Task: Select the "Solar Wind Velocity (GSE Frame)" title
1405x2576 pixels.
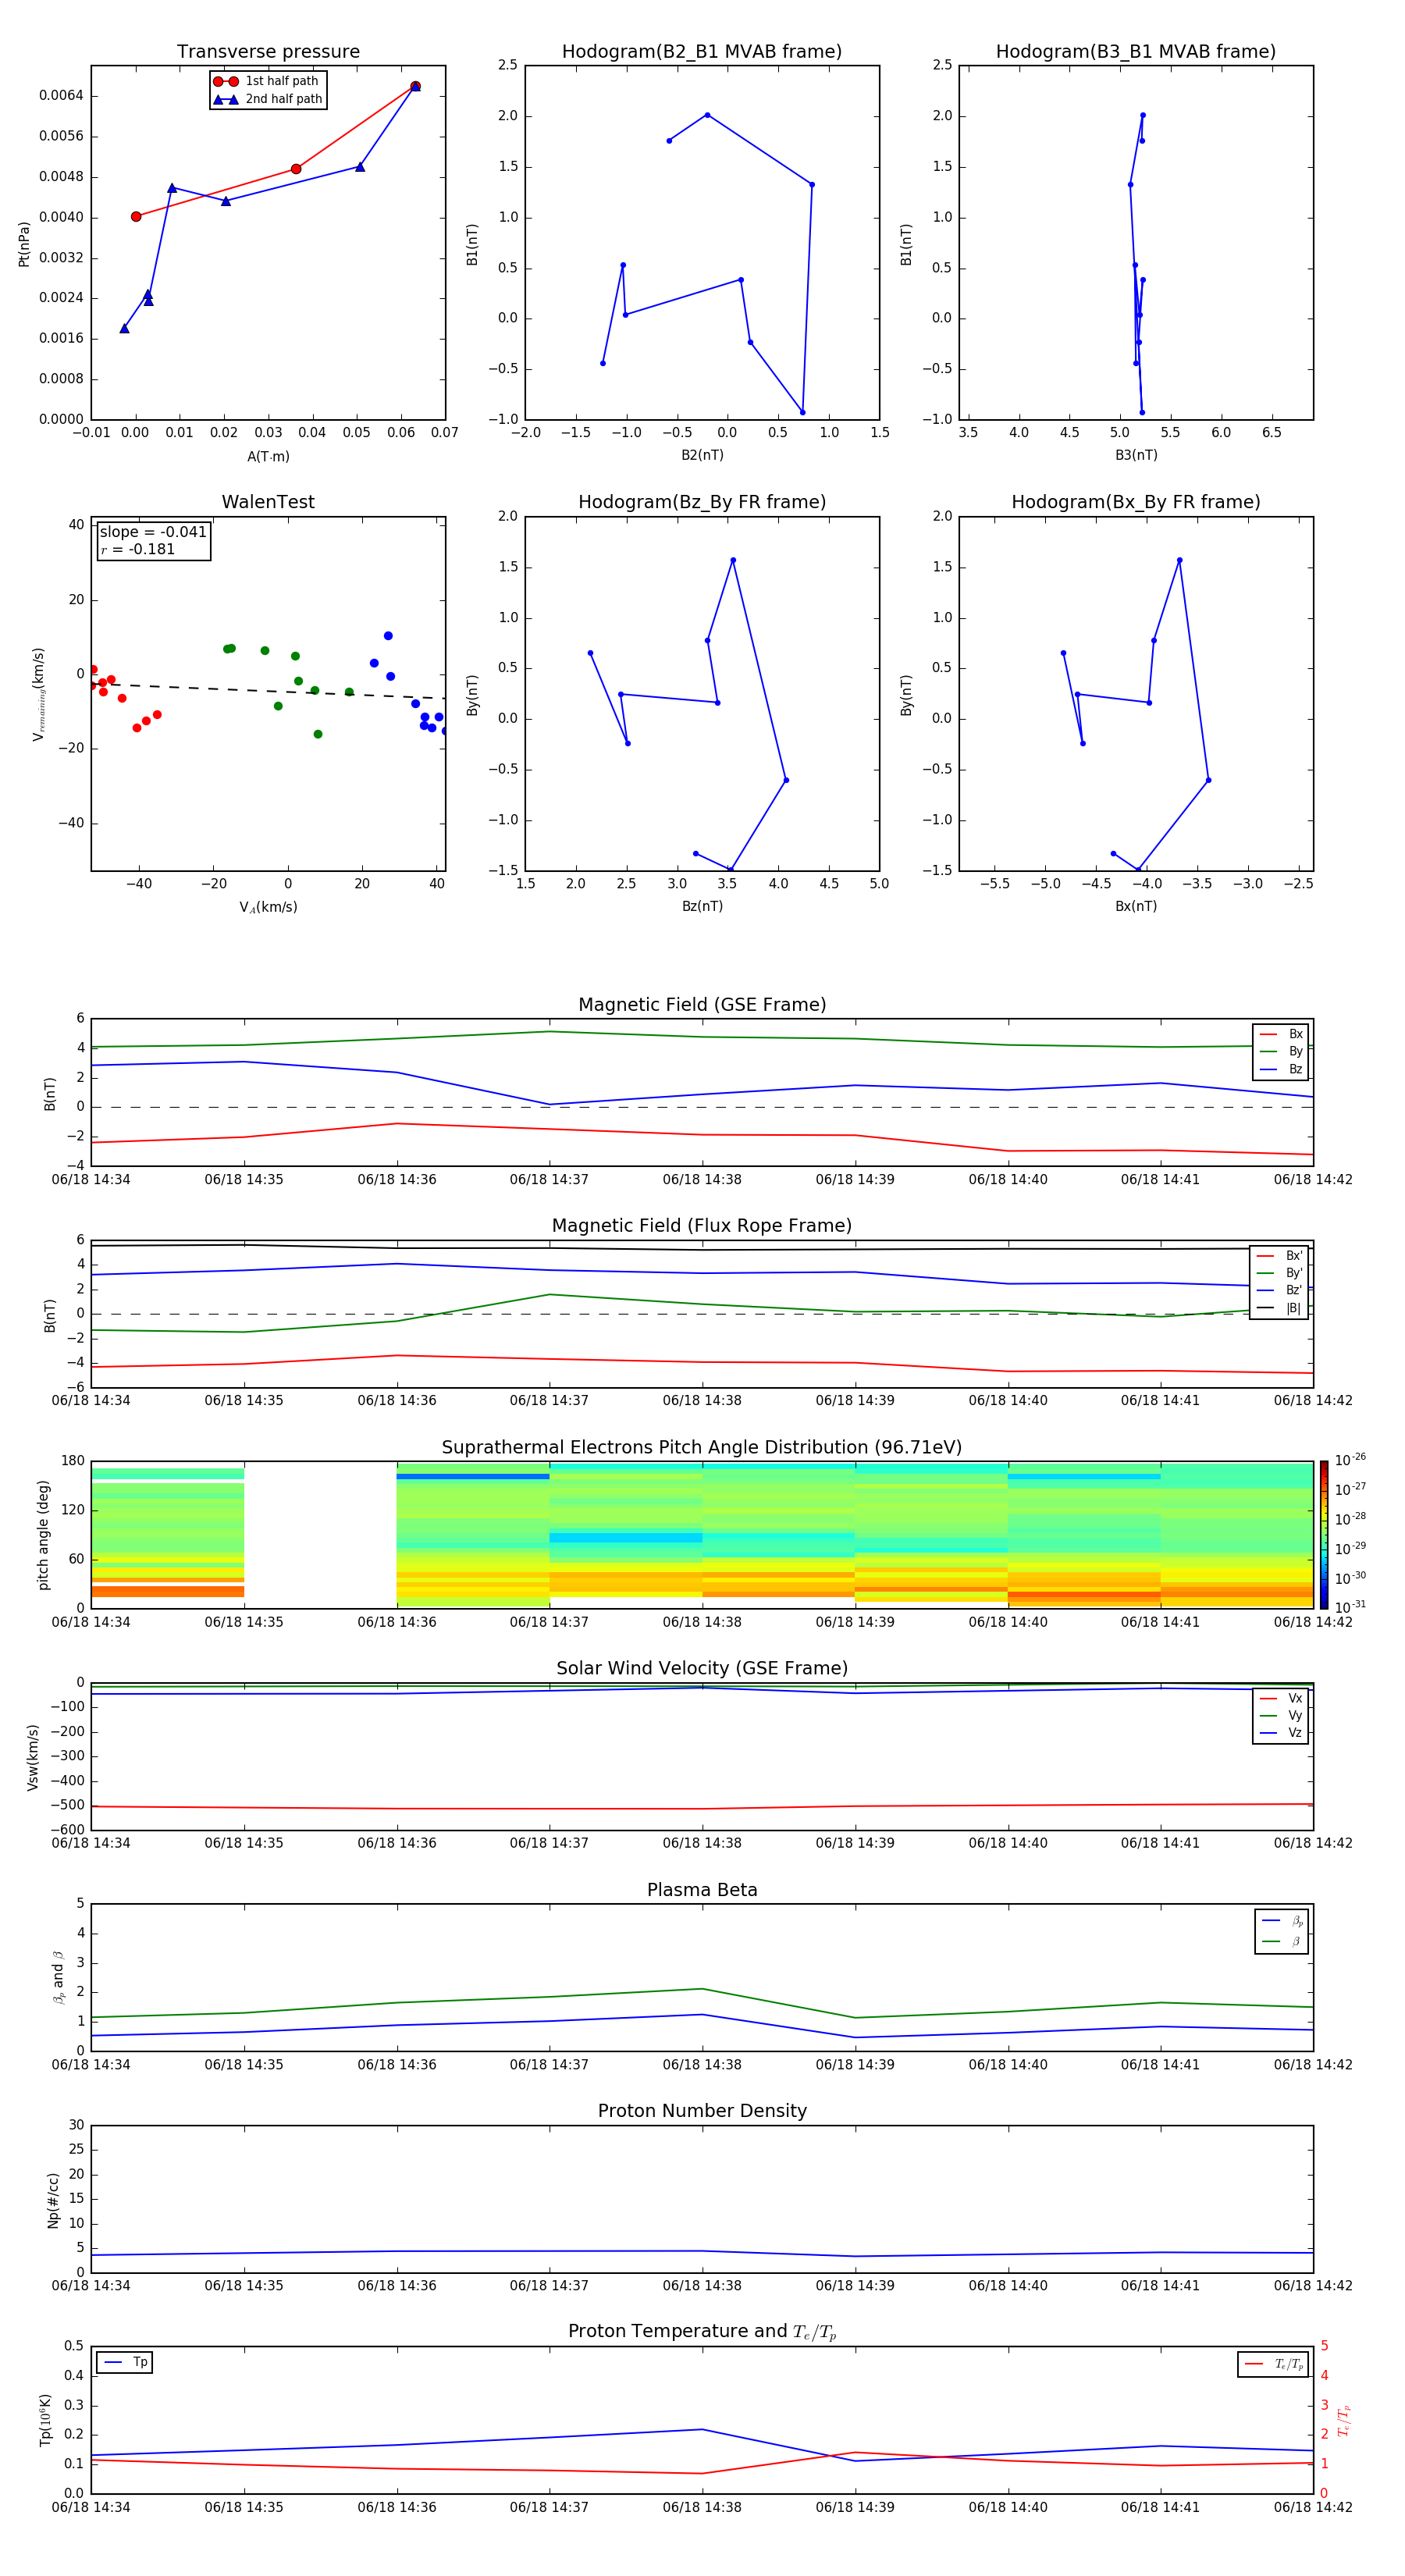Action: 702,1669
